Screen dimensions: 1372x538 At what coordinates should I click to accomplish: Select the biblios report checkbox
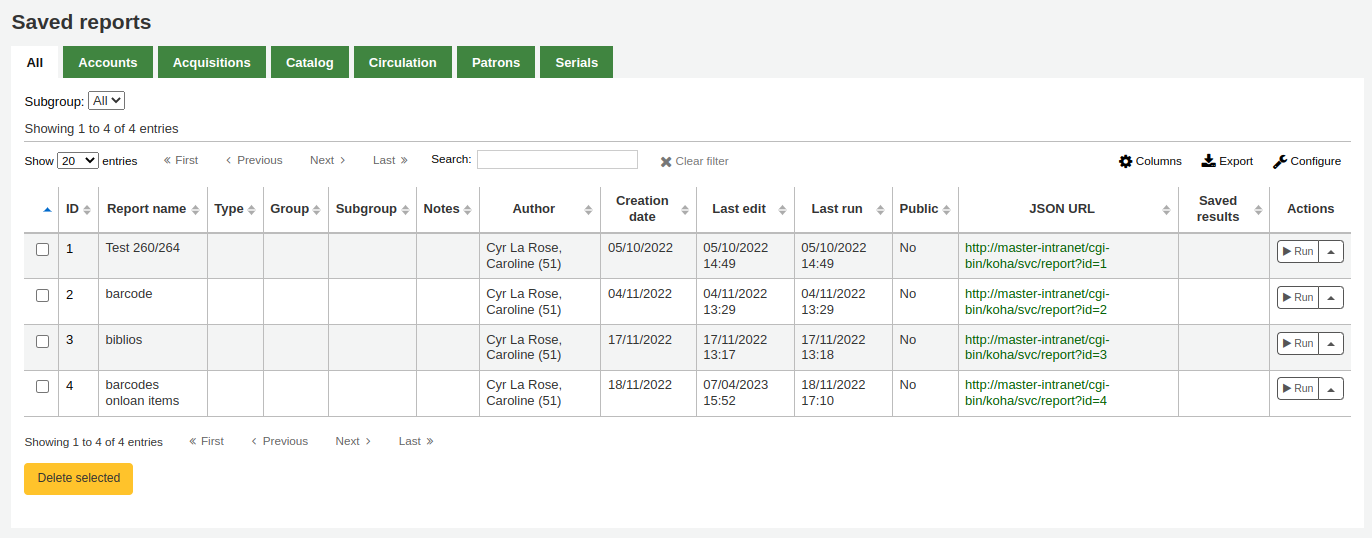42,341
